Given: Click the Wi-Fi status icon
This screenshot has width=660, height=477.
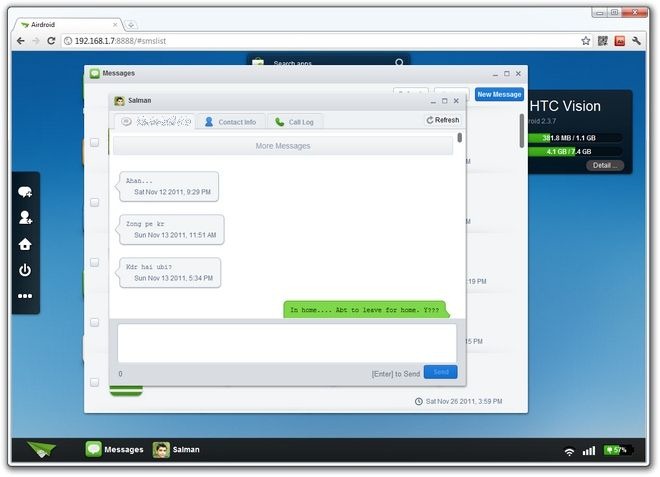Looking at the screenshot, I should tap(569, 451).
